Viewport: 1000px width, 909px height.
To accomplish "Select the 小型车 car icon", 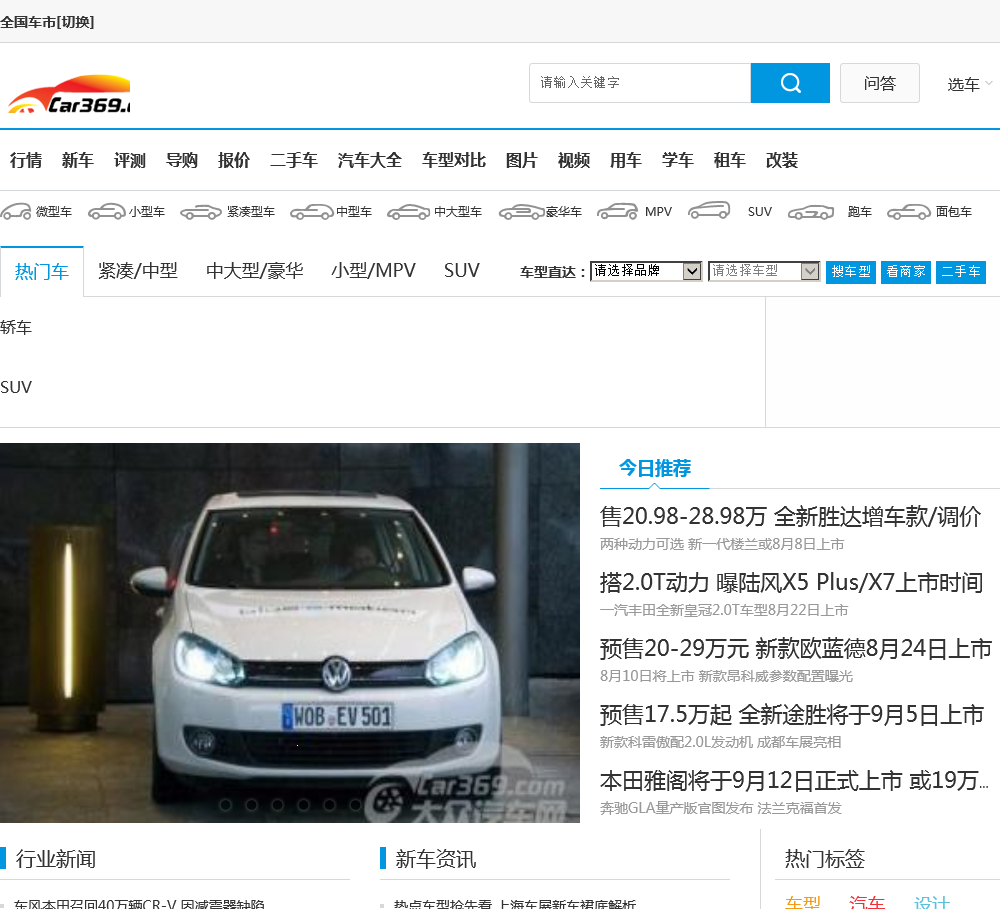I will [107, 211].
